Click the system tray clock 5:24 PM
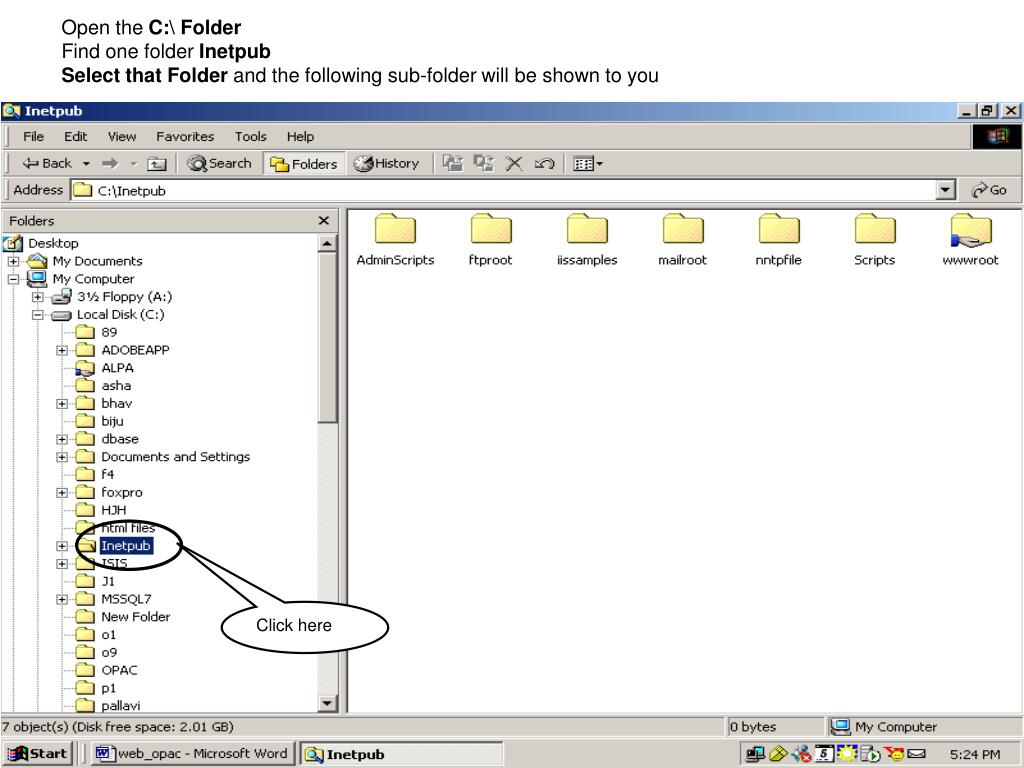The image size is (1024, 768). [x=974, y=754]
